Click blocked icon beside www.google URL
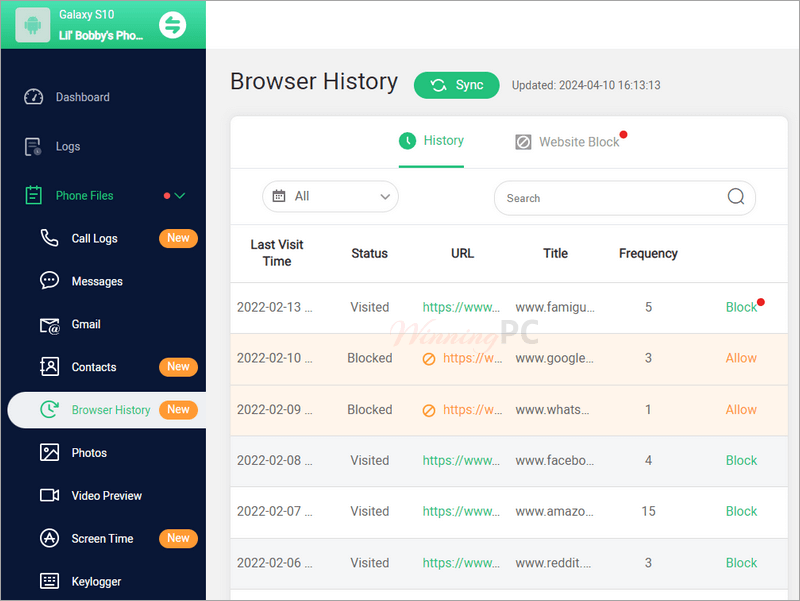 [429, 359]
